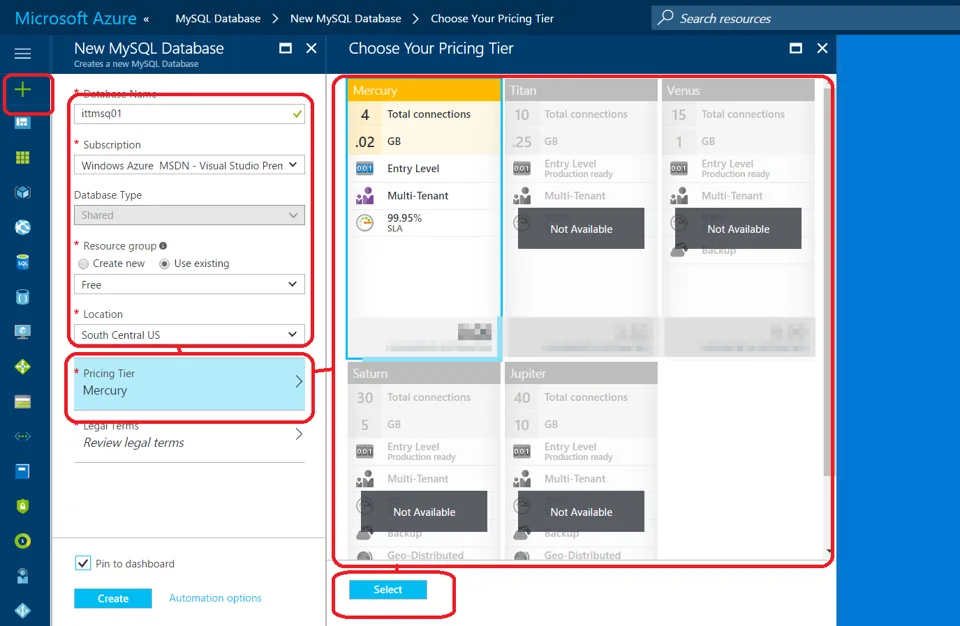Viewport: 960px width, 626px height.
Task: Open the Subscription dropdown
Action: 189,165
